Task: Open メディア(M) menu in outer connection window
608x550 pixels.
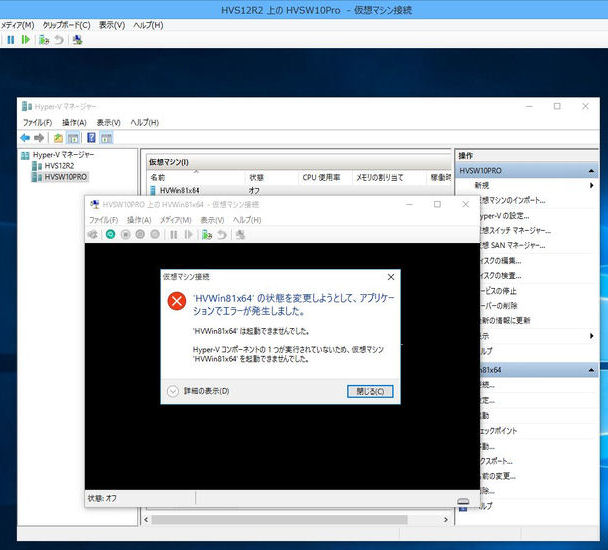Action: (x=17, y=25)
